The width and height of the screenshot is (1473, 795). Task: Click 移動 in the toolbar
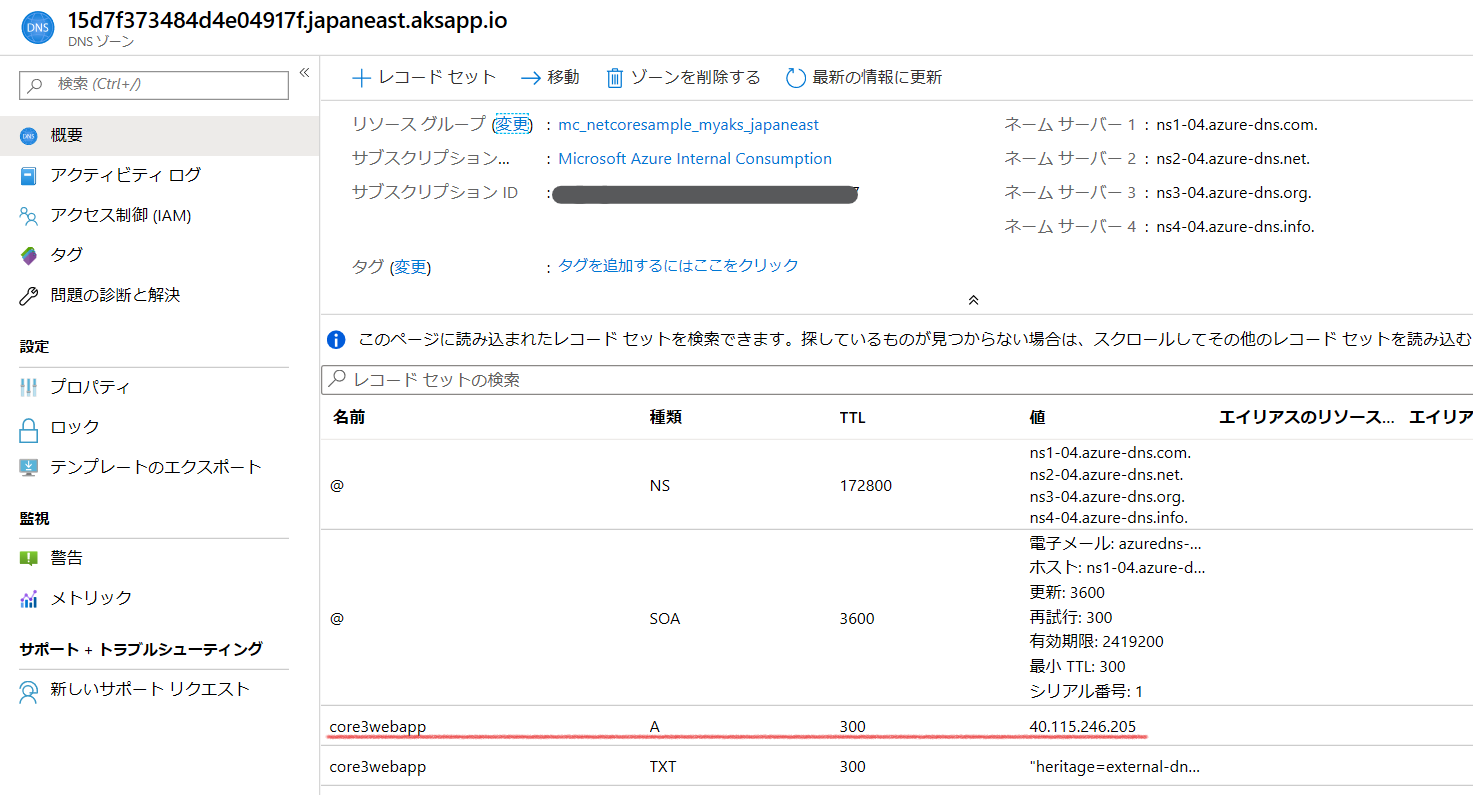550,77
